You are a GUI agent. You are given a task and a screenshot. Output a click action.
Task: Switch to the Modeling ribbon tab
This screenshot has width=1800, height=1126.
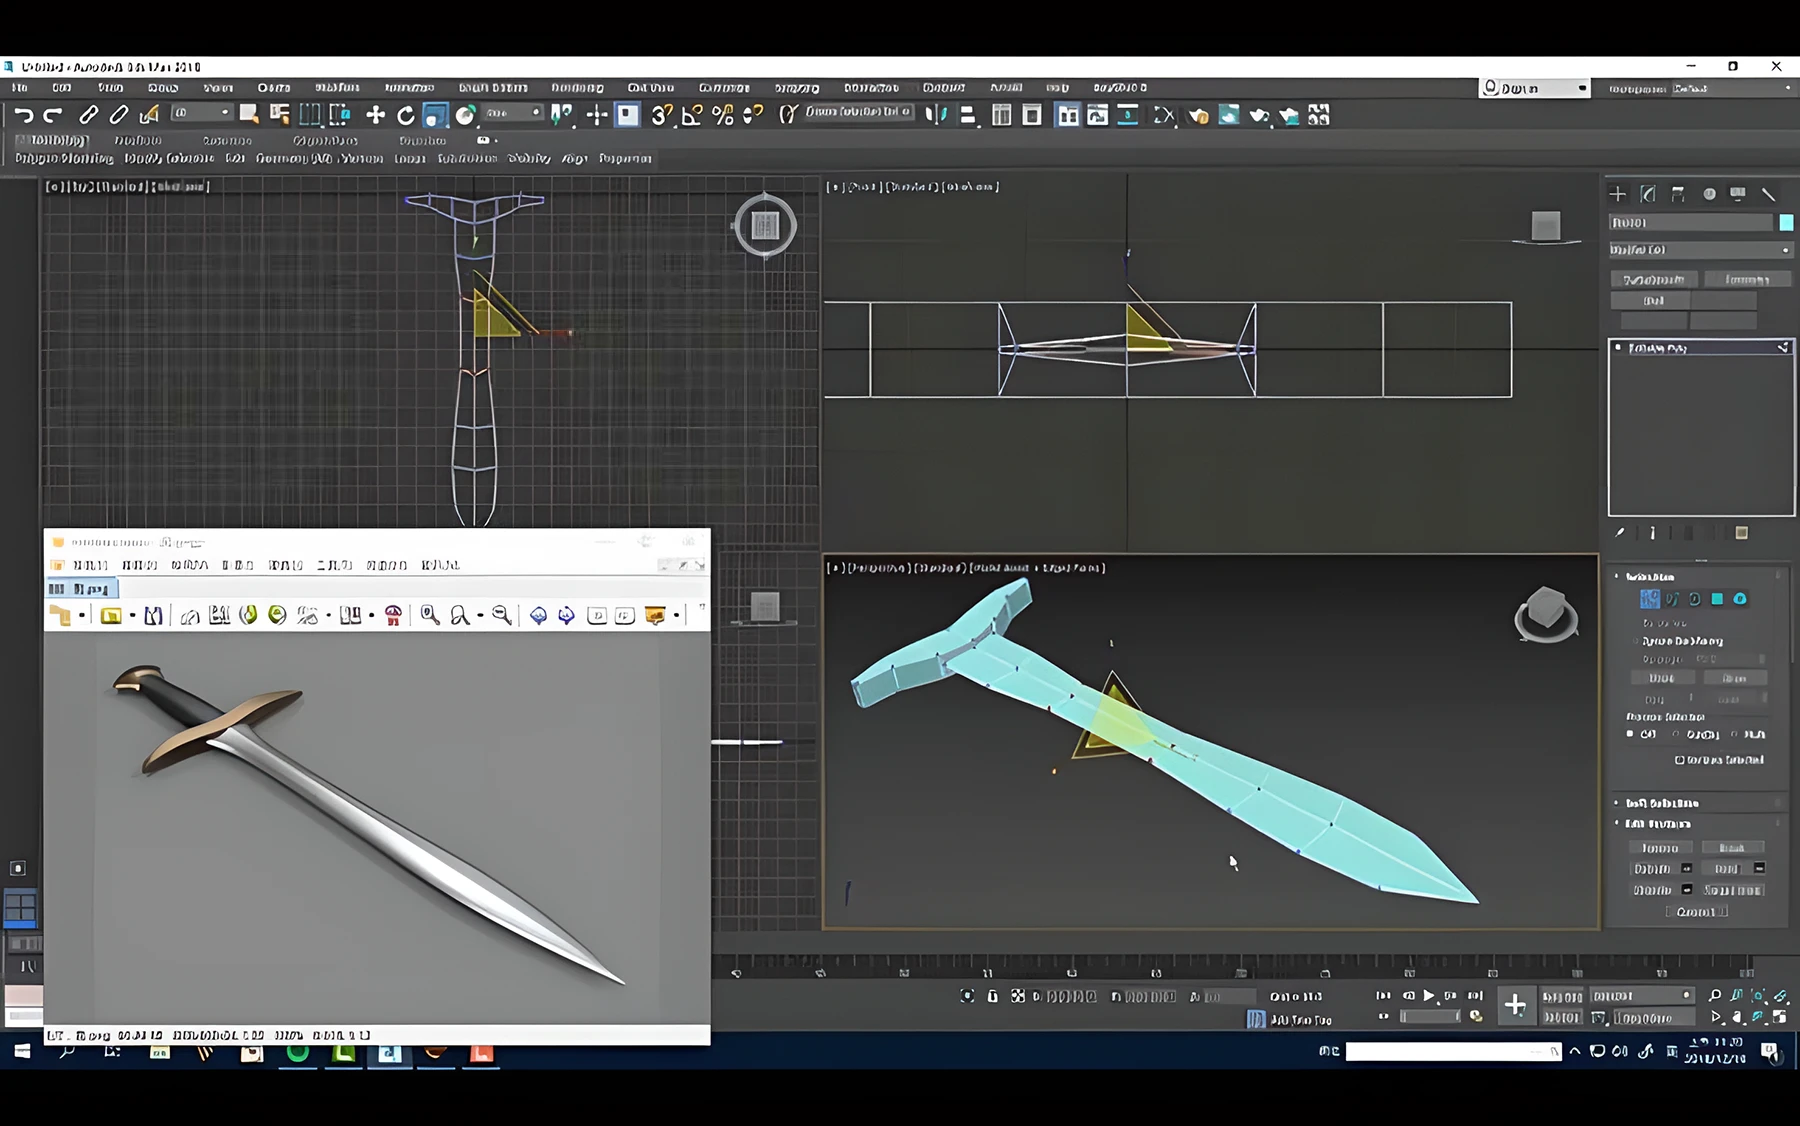(52, 141)
